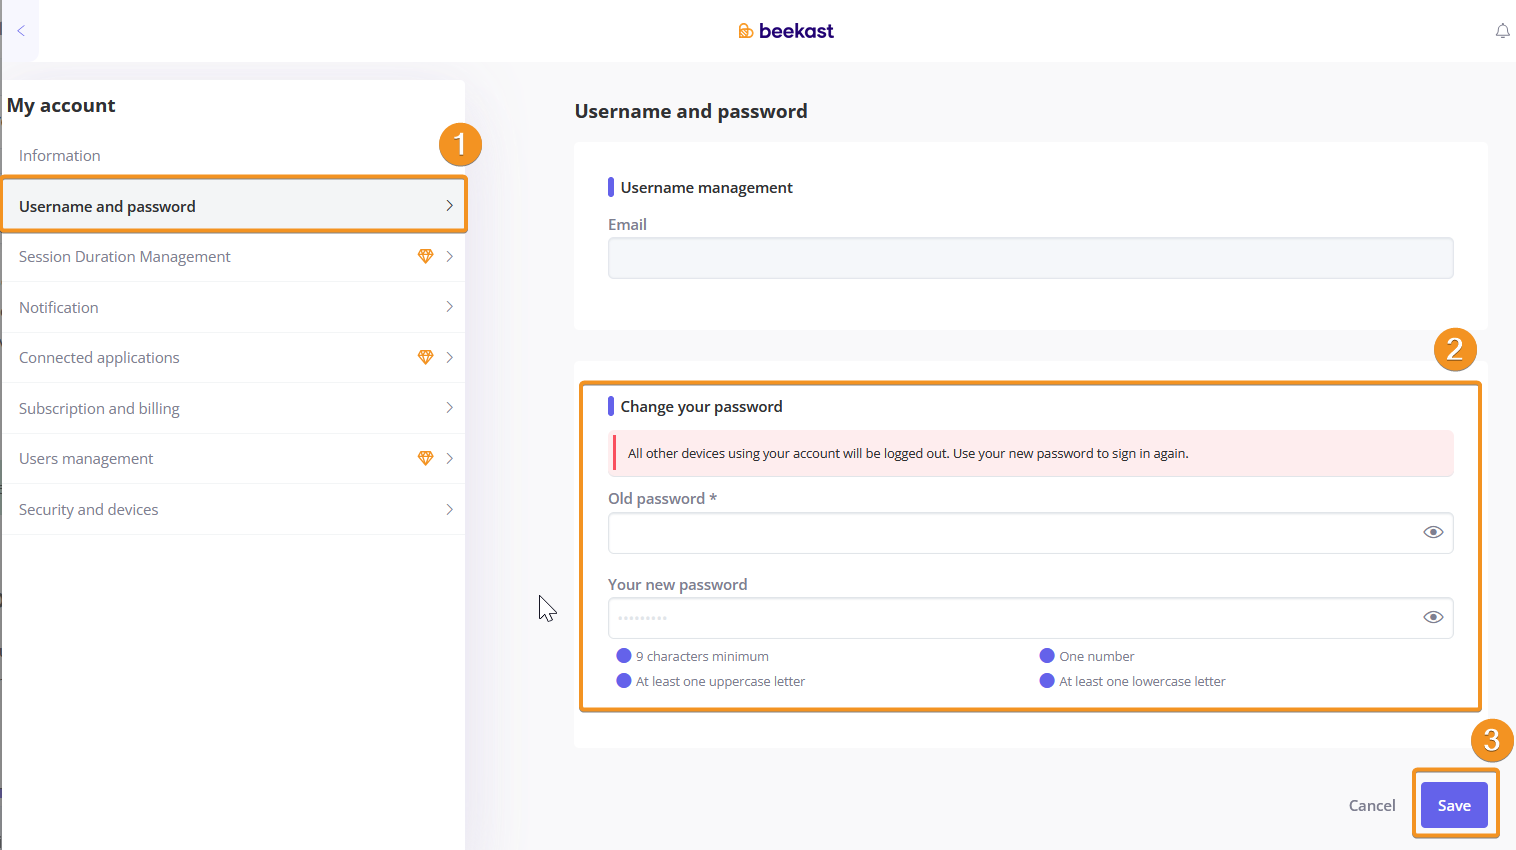This screenshot has height=850, width=1516.
Task: Go to Connected applications section
Action: [99, 358]
